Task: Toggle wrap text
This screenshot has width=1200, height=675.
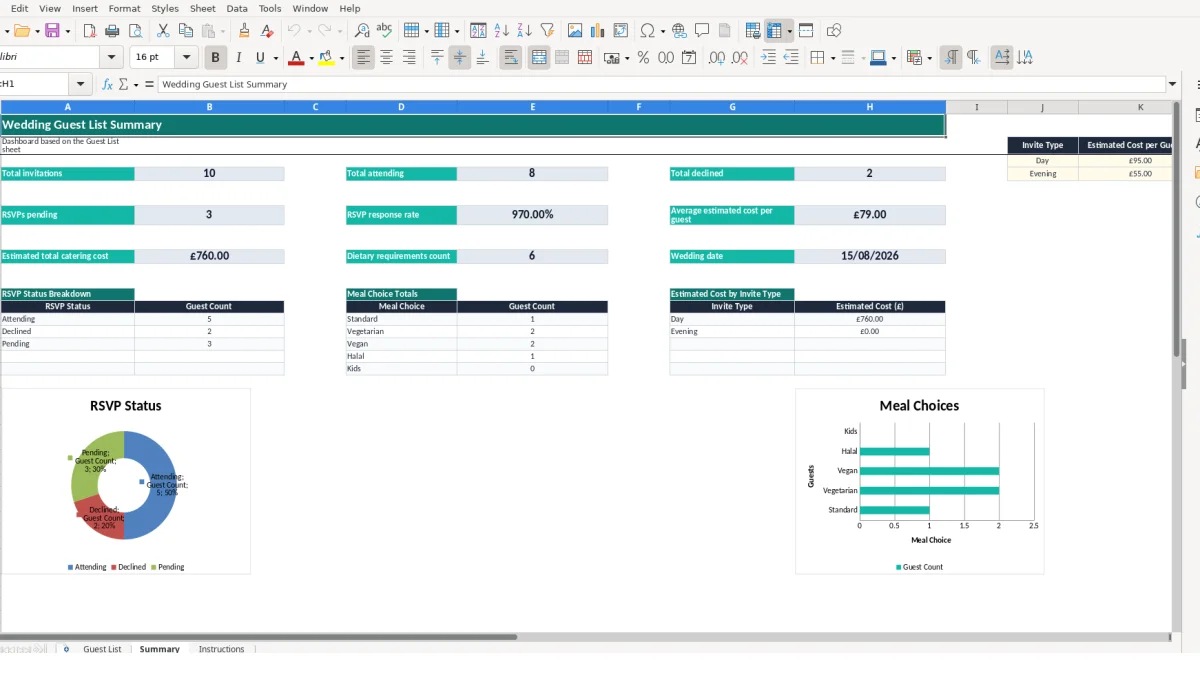Action: 511,58
